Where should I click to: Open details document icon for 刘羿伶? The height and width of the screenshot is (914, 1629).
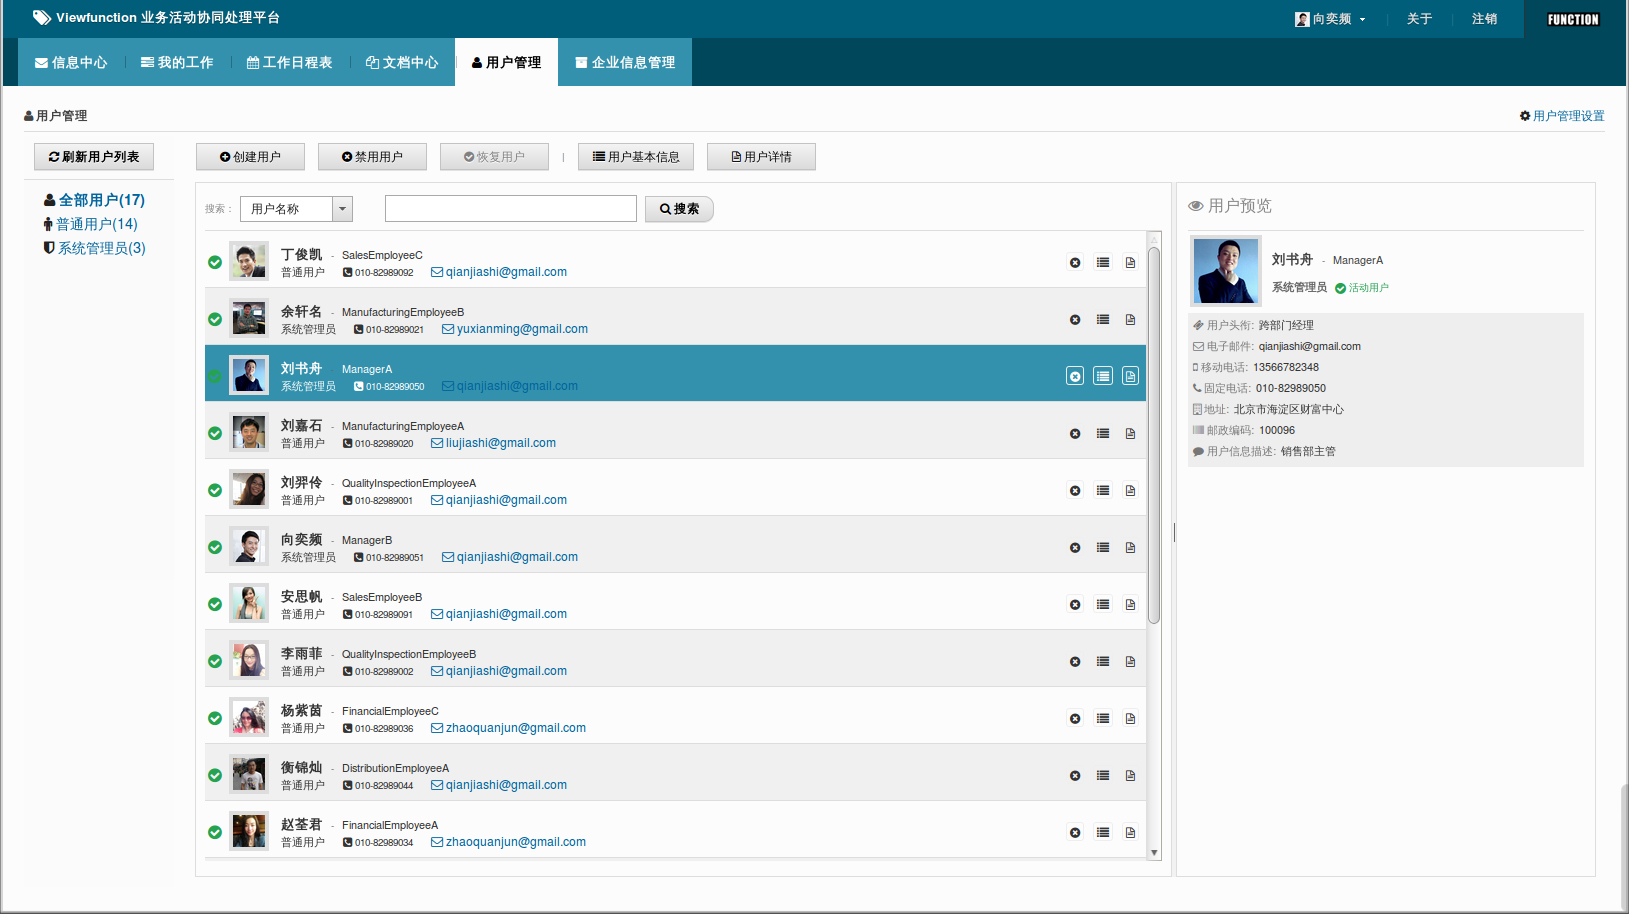1130,491
